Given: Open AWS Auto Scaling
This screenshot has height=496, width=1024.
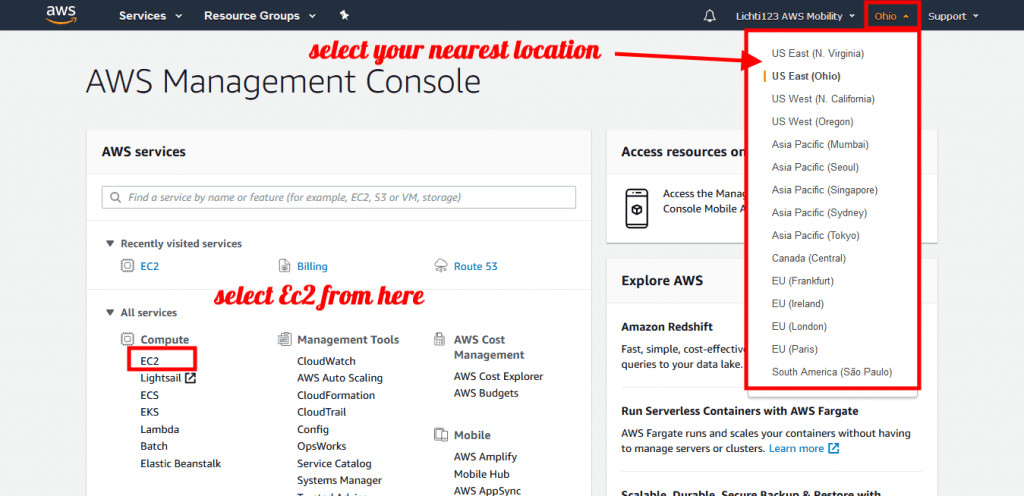Looking at the screenshot, I should (340, 378).
